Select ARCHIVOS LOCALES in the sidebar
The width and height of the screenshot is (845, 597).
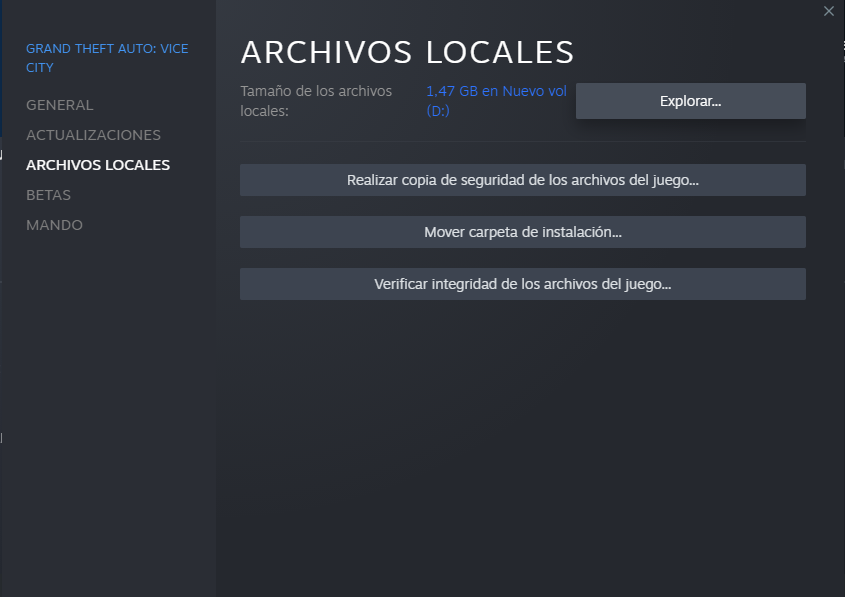(x=98, y=165)
